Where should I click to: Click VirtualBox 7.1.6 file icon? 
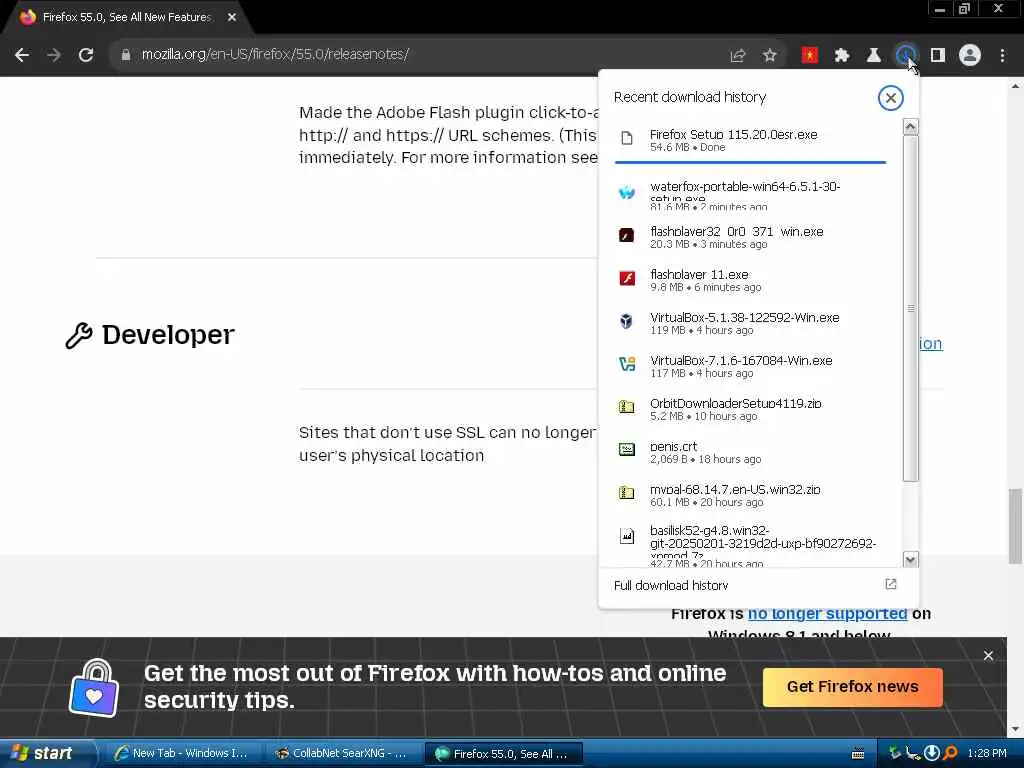coord(627,364)
